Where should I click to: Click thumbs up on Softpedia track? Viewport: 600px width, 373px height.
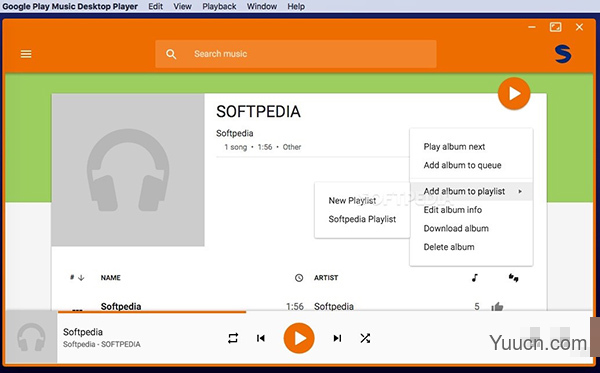(x=497, y=306)
